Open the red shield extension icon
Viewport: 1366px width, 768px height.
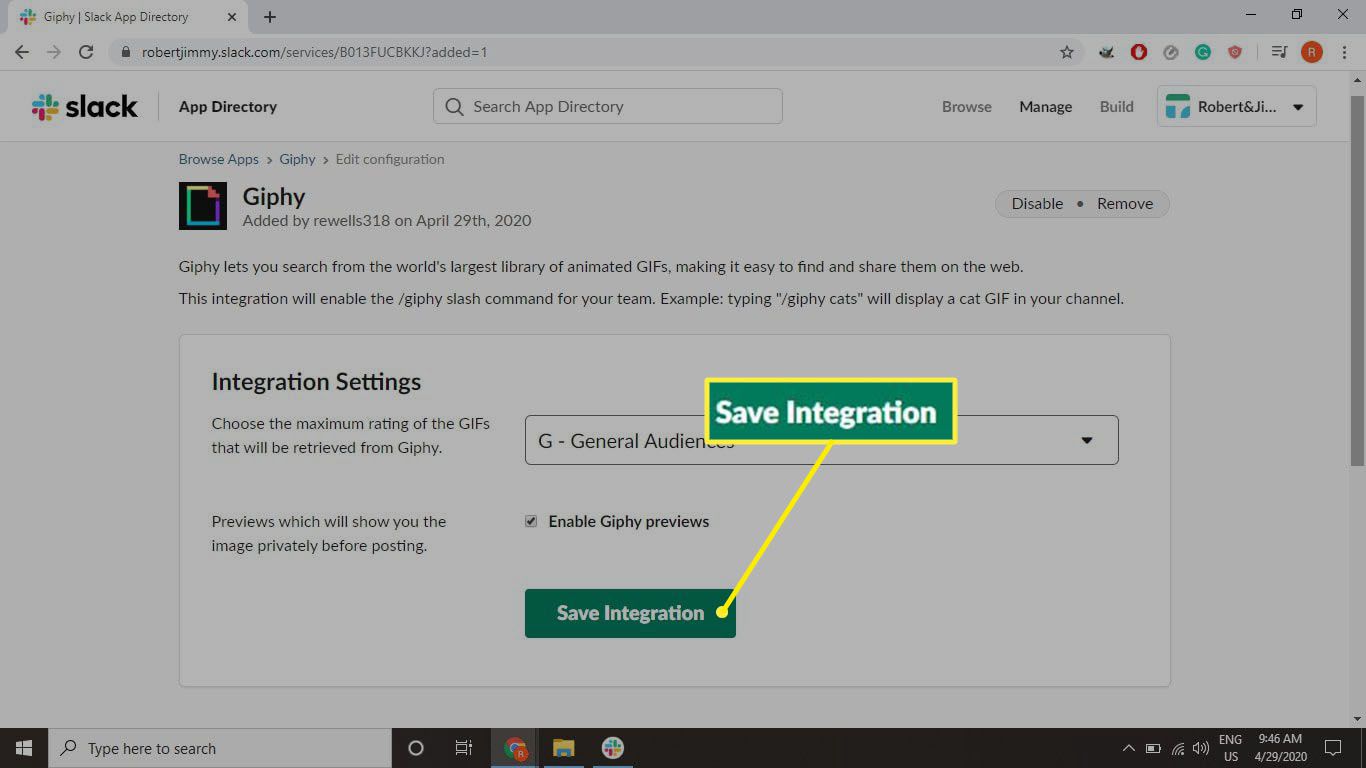(1235, 52)
